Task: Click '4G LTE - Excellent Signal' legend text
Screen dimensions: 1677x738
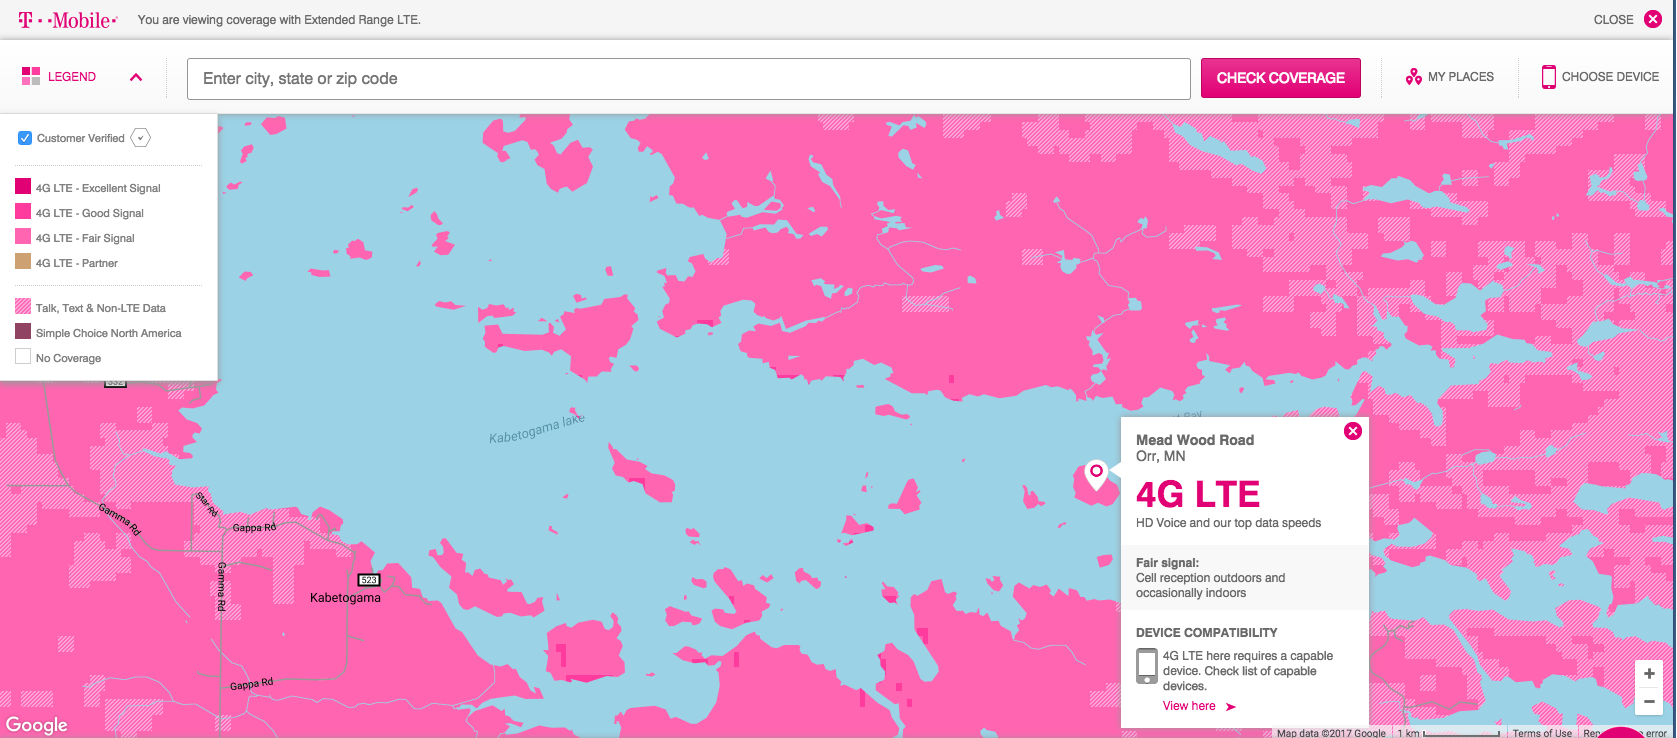Action: (98, 188)
